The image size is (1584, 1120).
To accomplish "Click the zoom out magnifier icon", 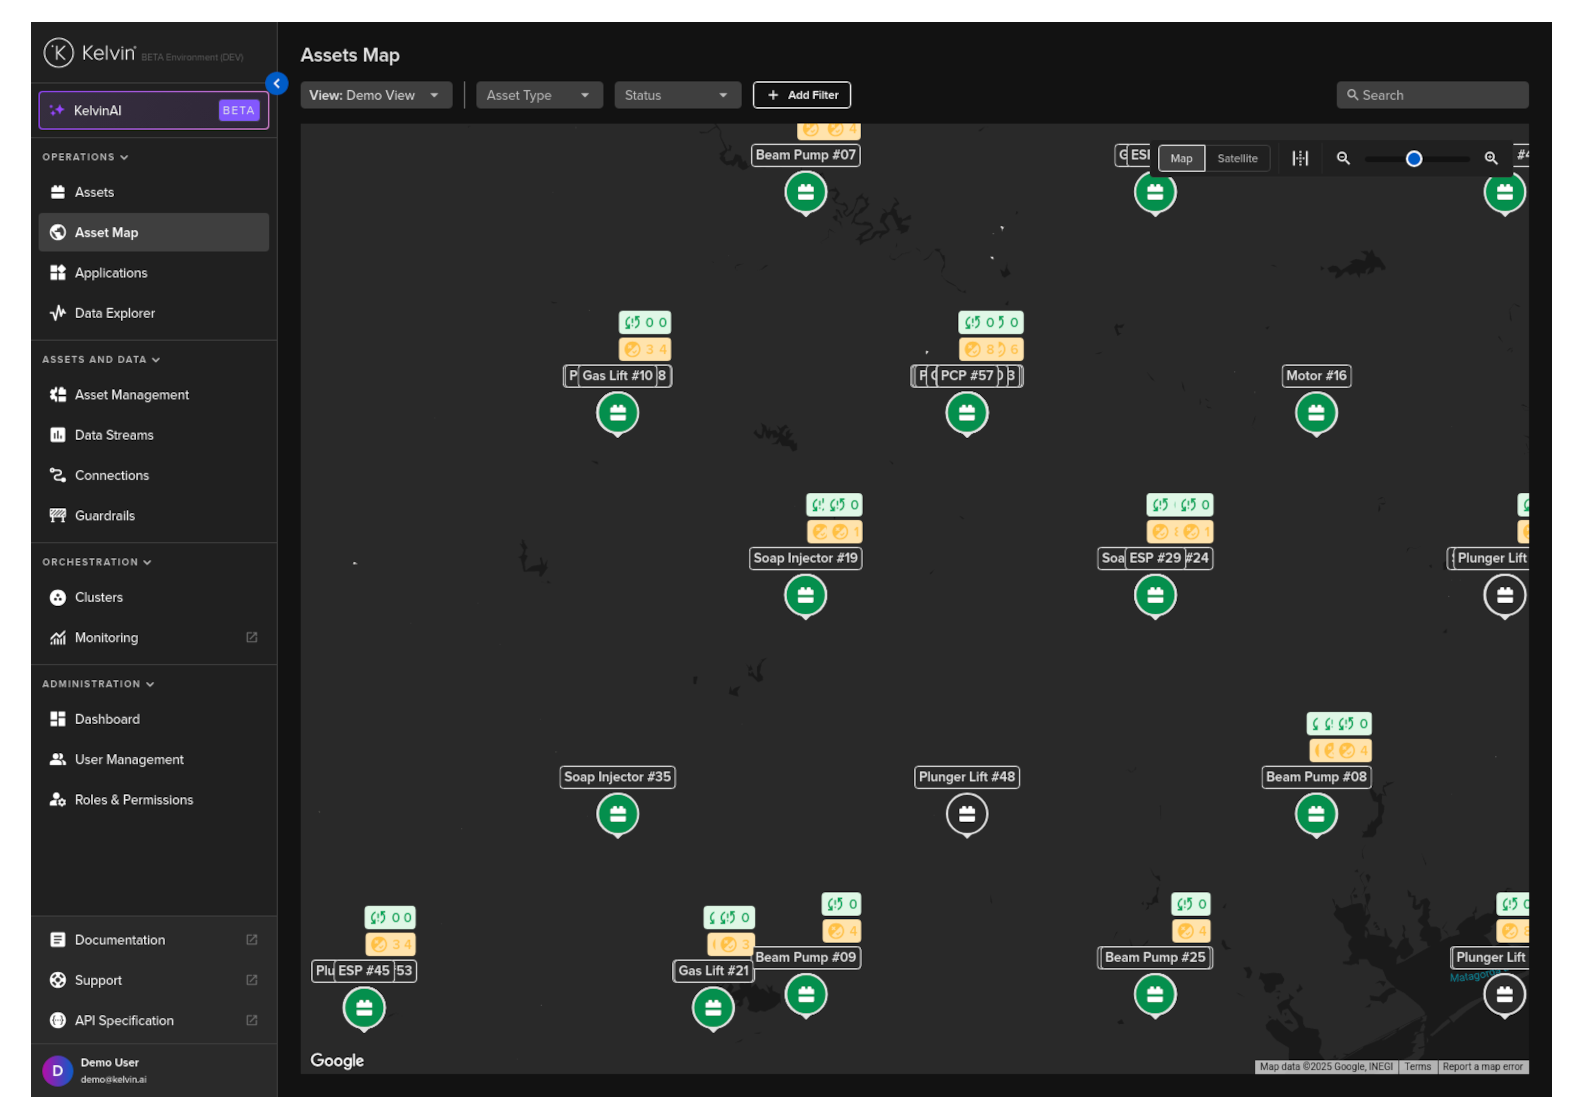I will pyautogui.click(x=1343, y=159).
